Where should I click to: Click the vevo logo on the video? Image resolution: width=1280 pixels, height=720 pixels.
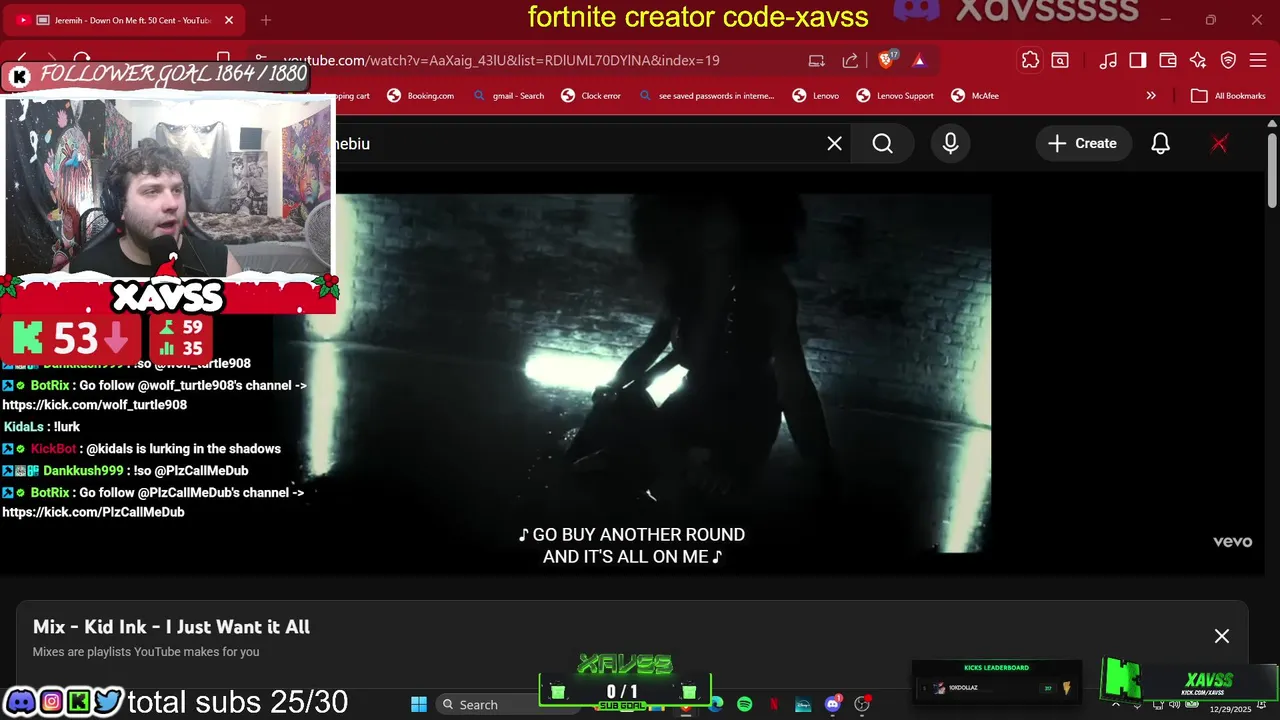(1232, 541)
